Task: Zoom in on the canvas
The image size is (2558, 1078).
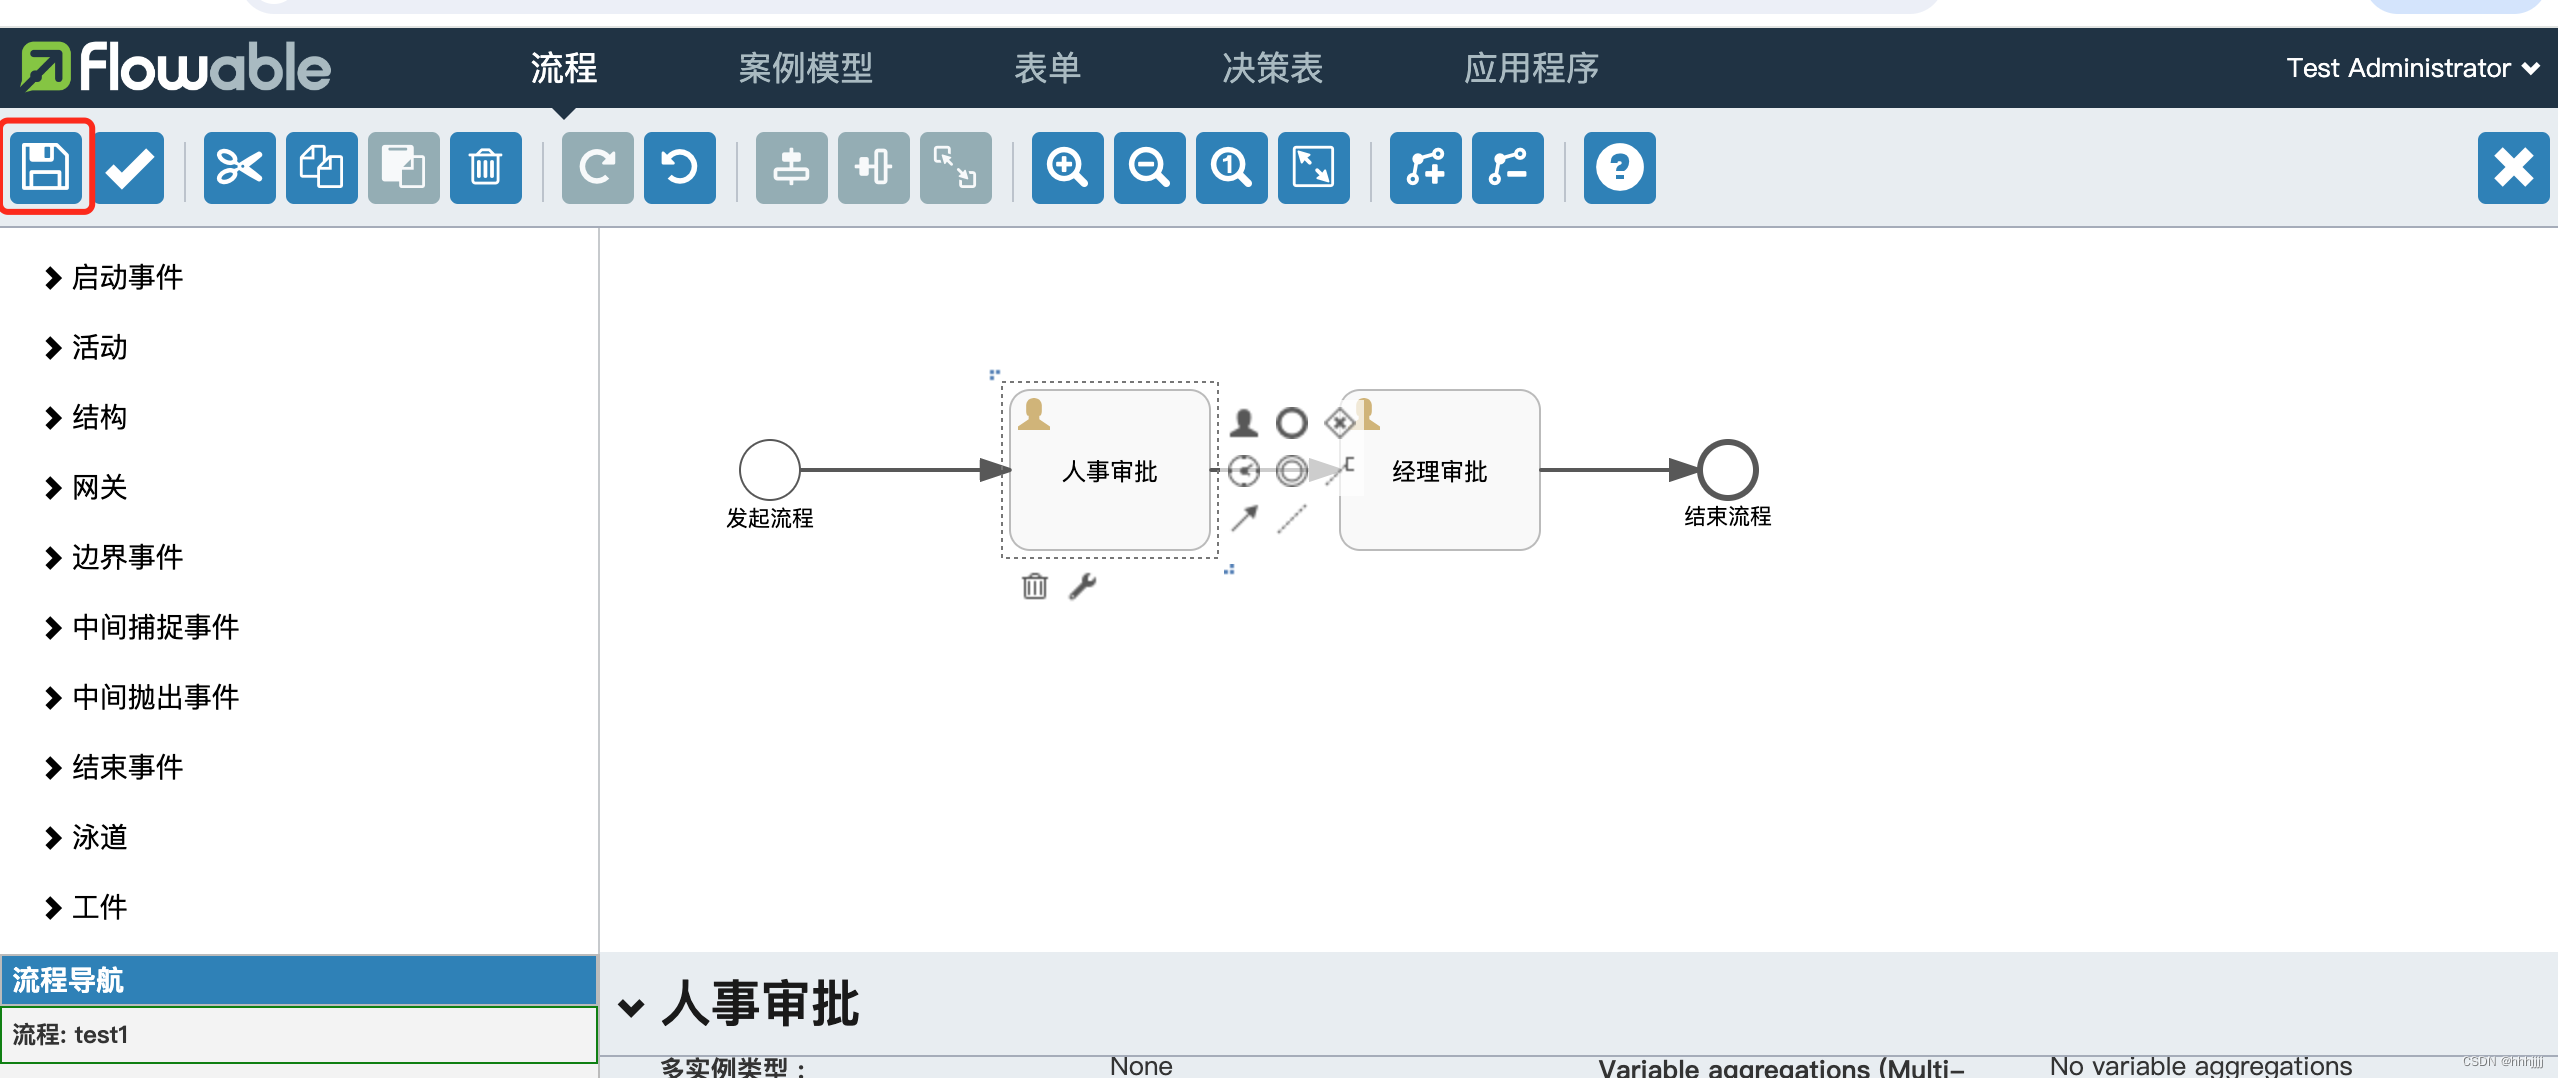Action: [x=1067, y=167]
